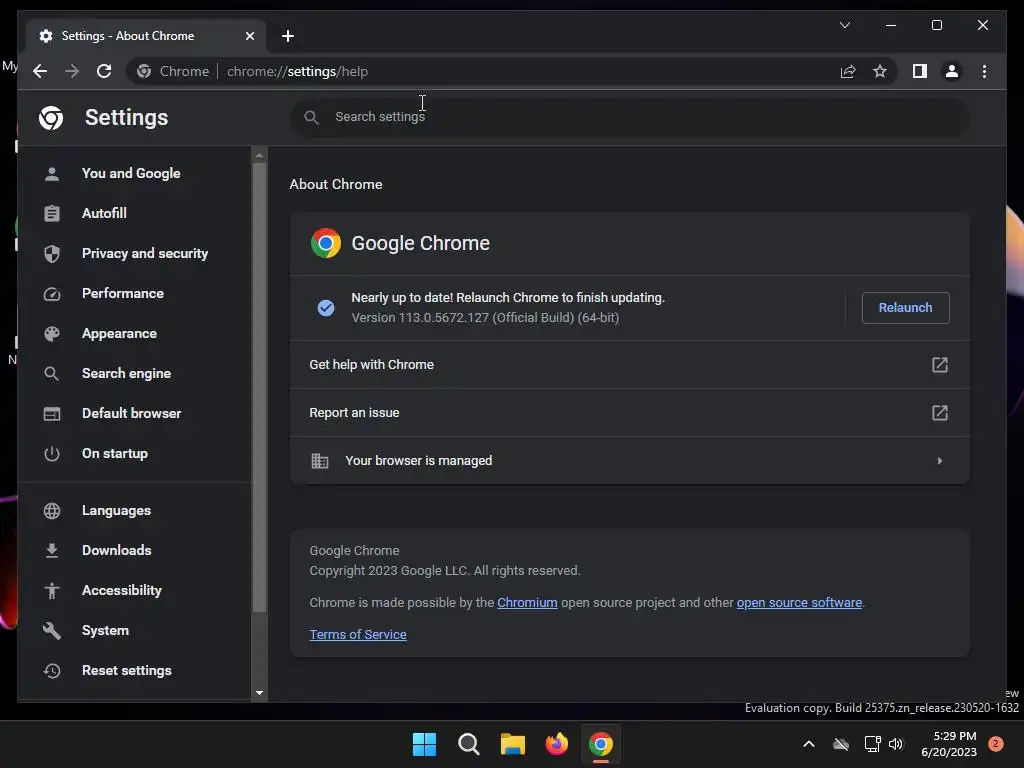Click sidebar scrollbar up arrow
This screenshot has width=1024, height=768.
coord(259,155)
